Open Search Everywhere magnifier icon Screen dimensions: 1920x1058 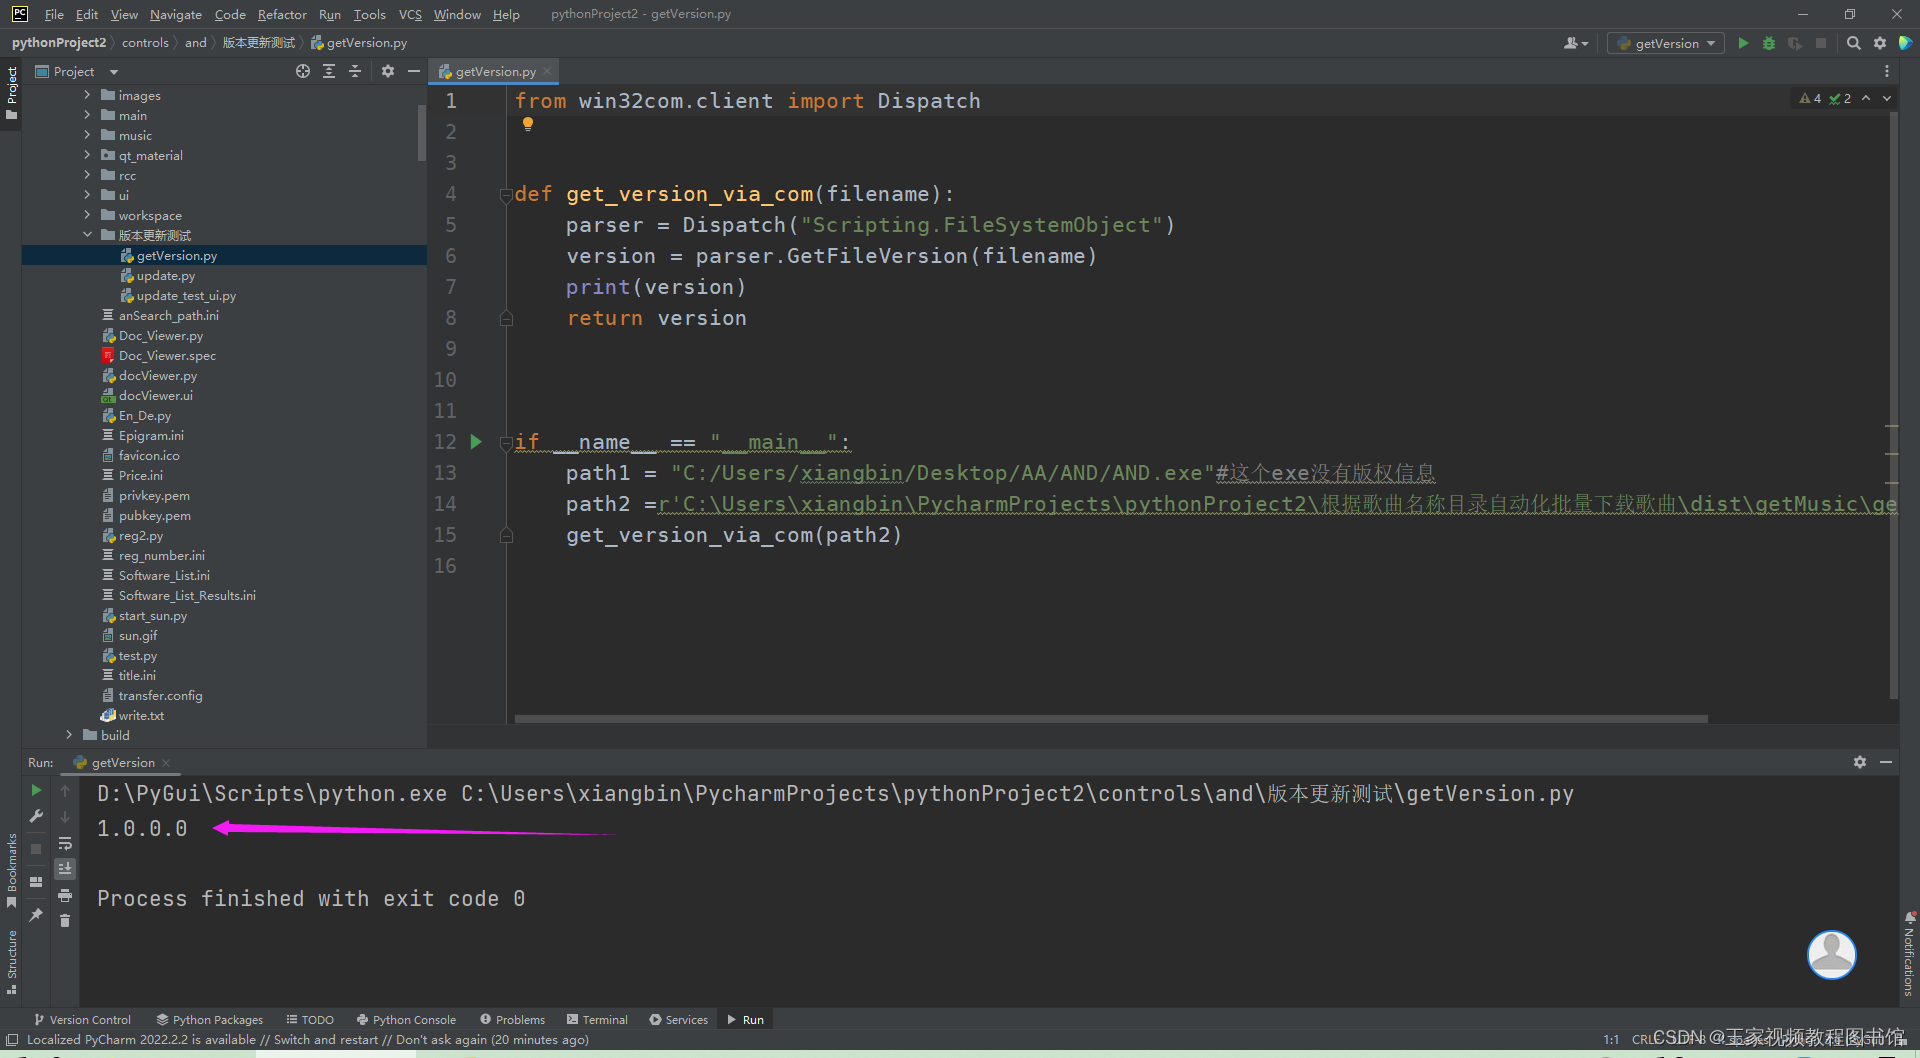[x=1853, y=43]
